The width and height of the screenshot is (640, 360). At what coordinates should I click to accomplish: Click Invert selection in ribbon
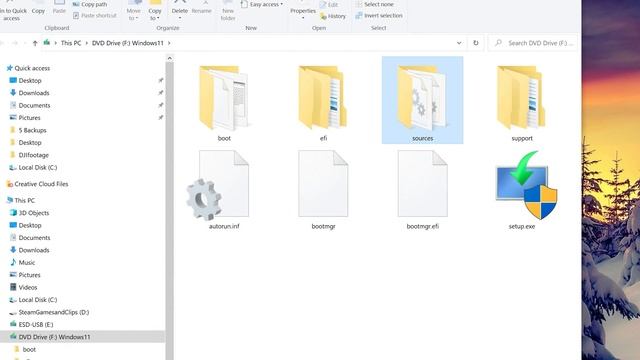379,16
